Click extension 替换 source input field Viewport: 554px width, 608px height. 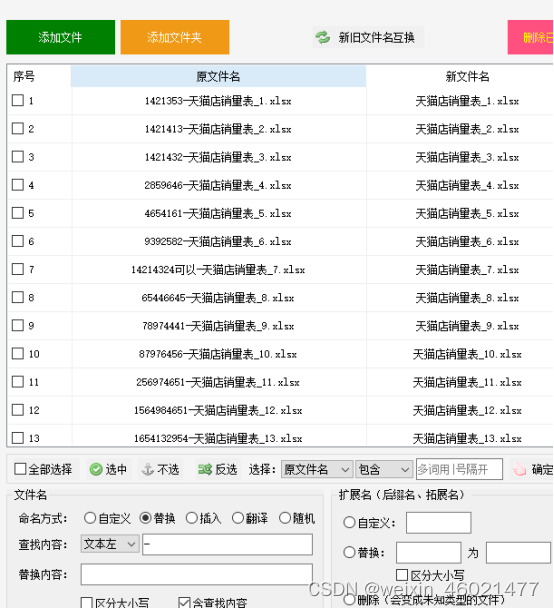point(428,553)
